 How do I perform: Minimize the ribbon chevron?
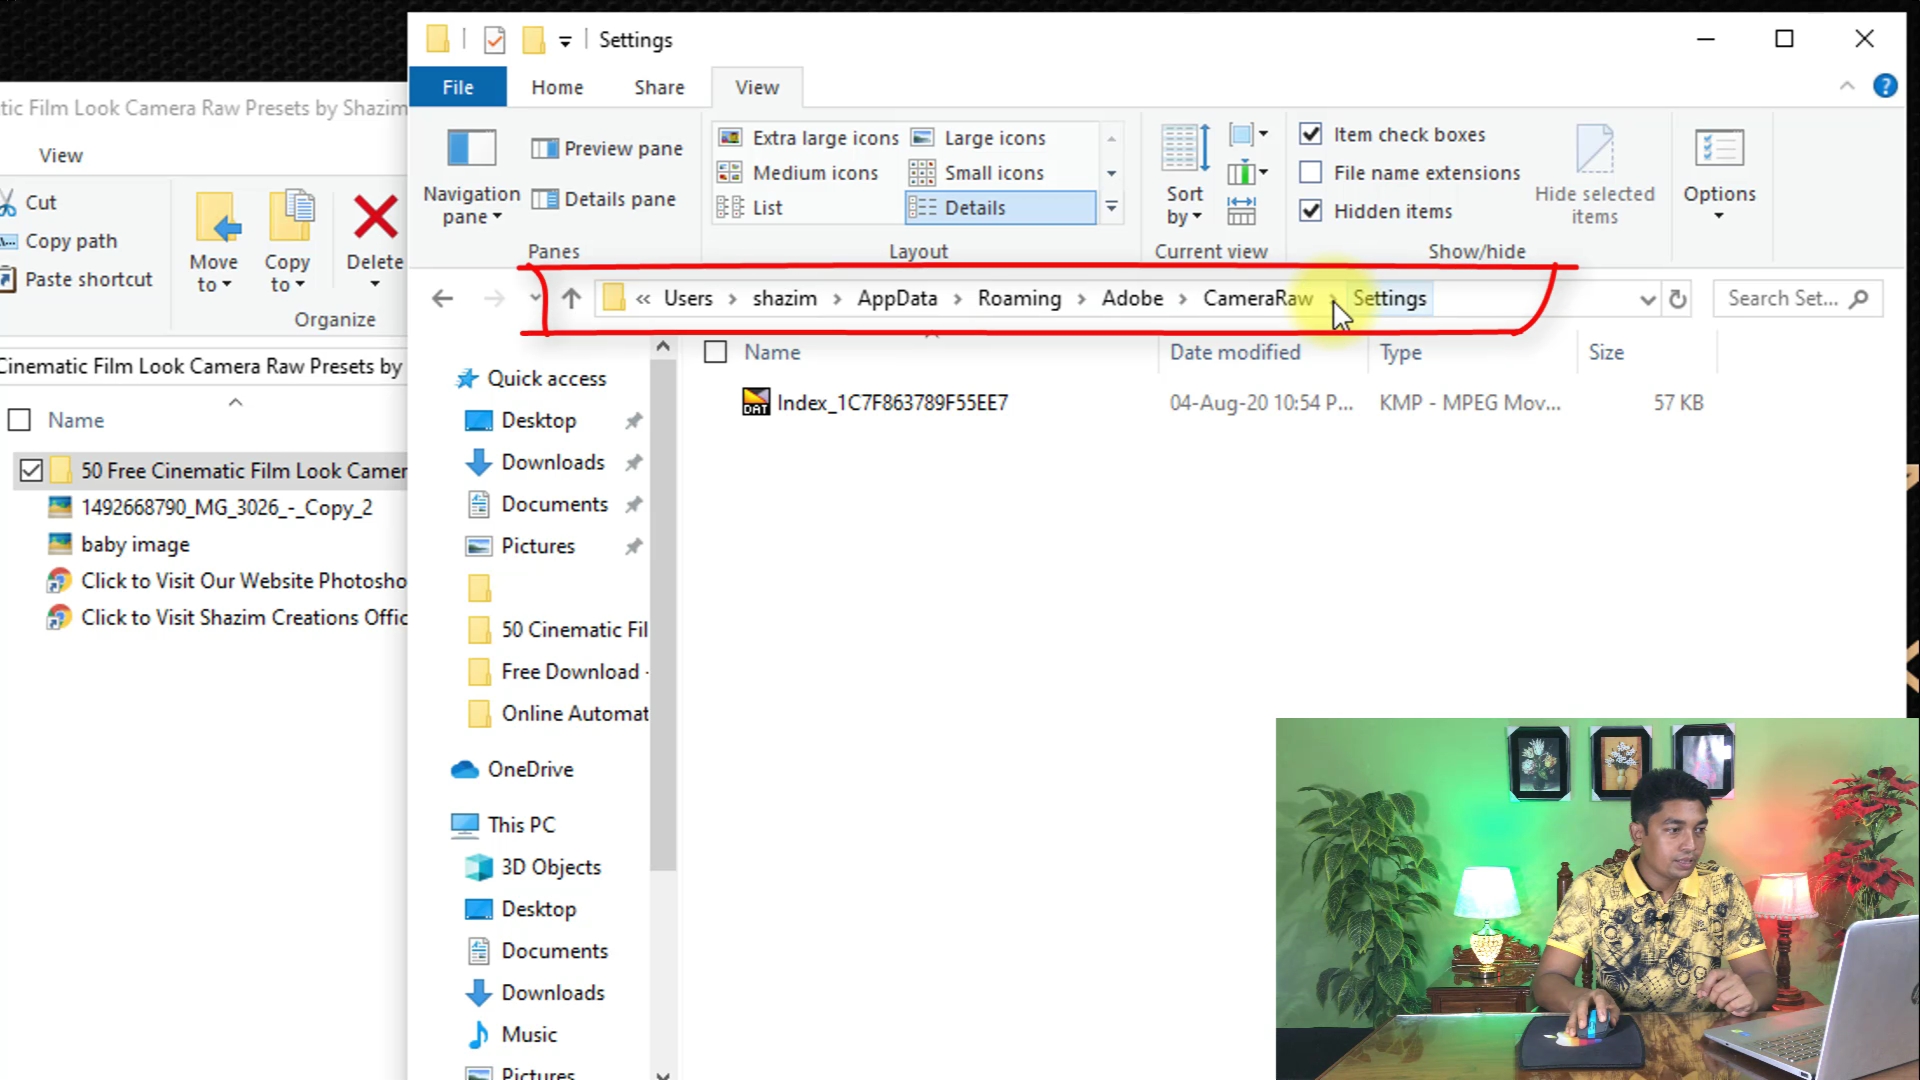click(1847, 87)
